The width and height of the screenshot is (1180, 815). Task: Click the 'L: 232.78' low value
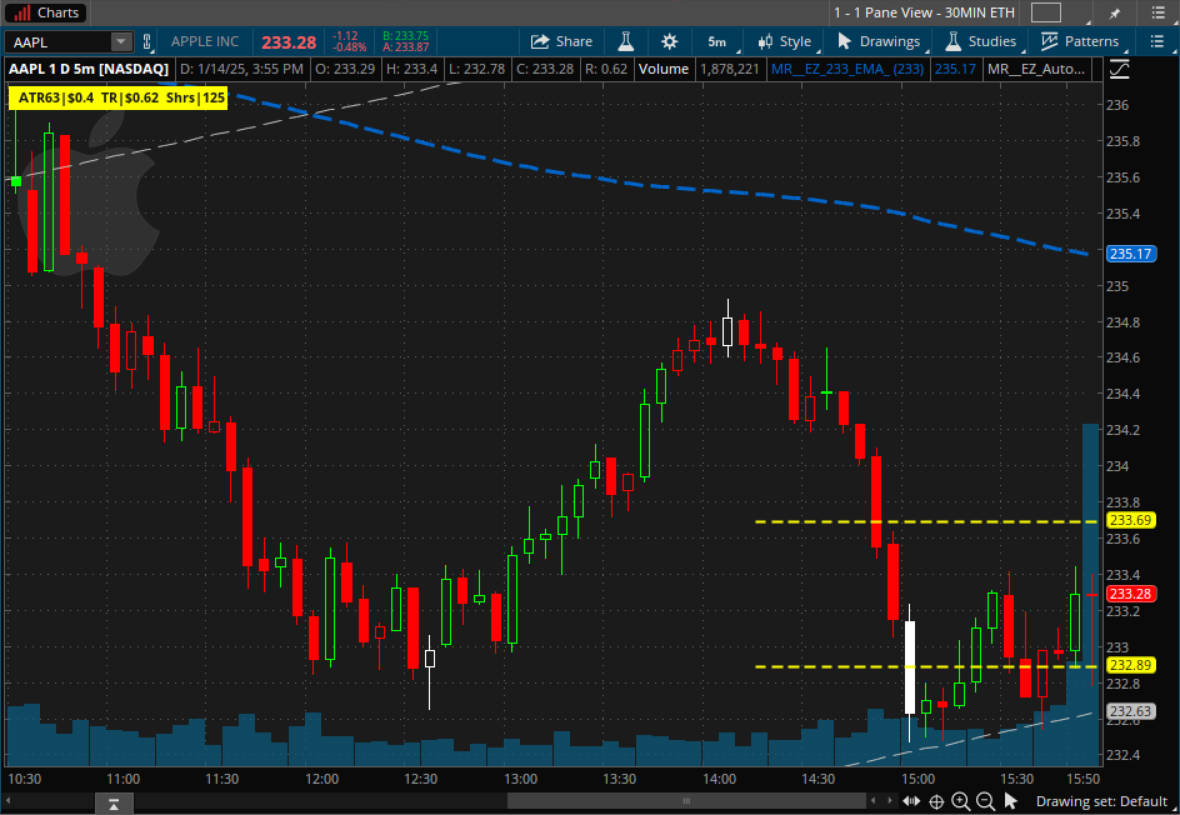[x=476, y=69]
